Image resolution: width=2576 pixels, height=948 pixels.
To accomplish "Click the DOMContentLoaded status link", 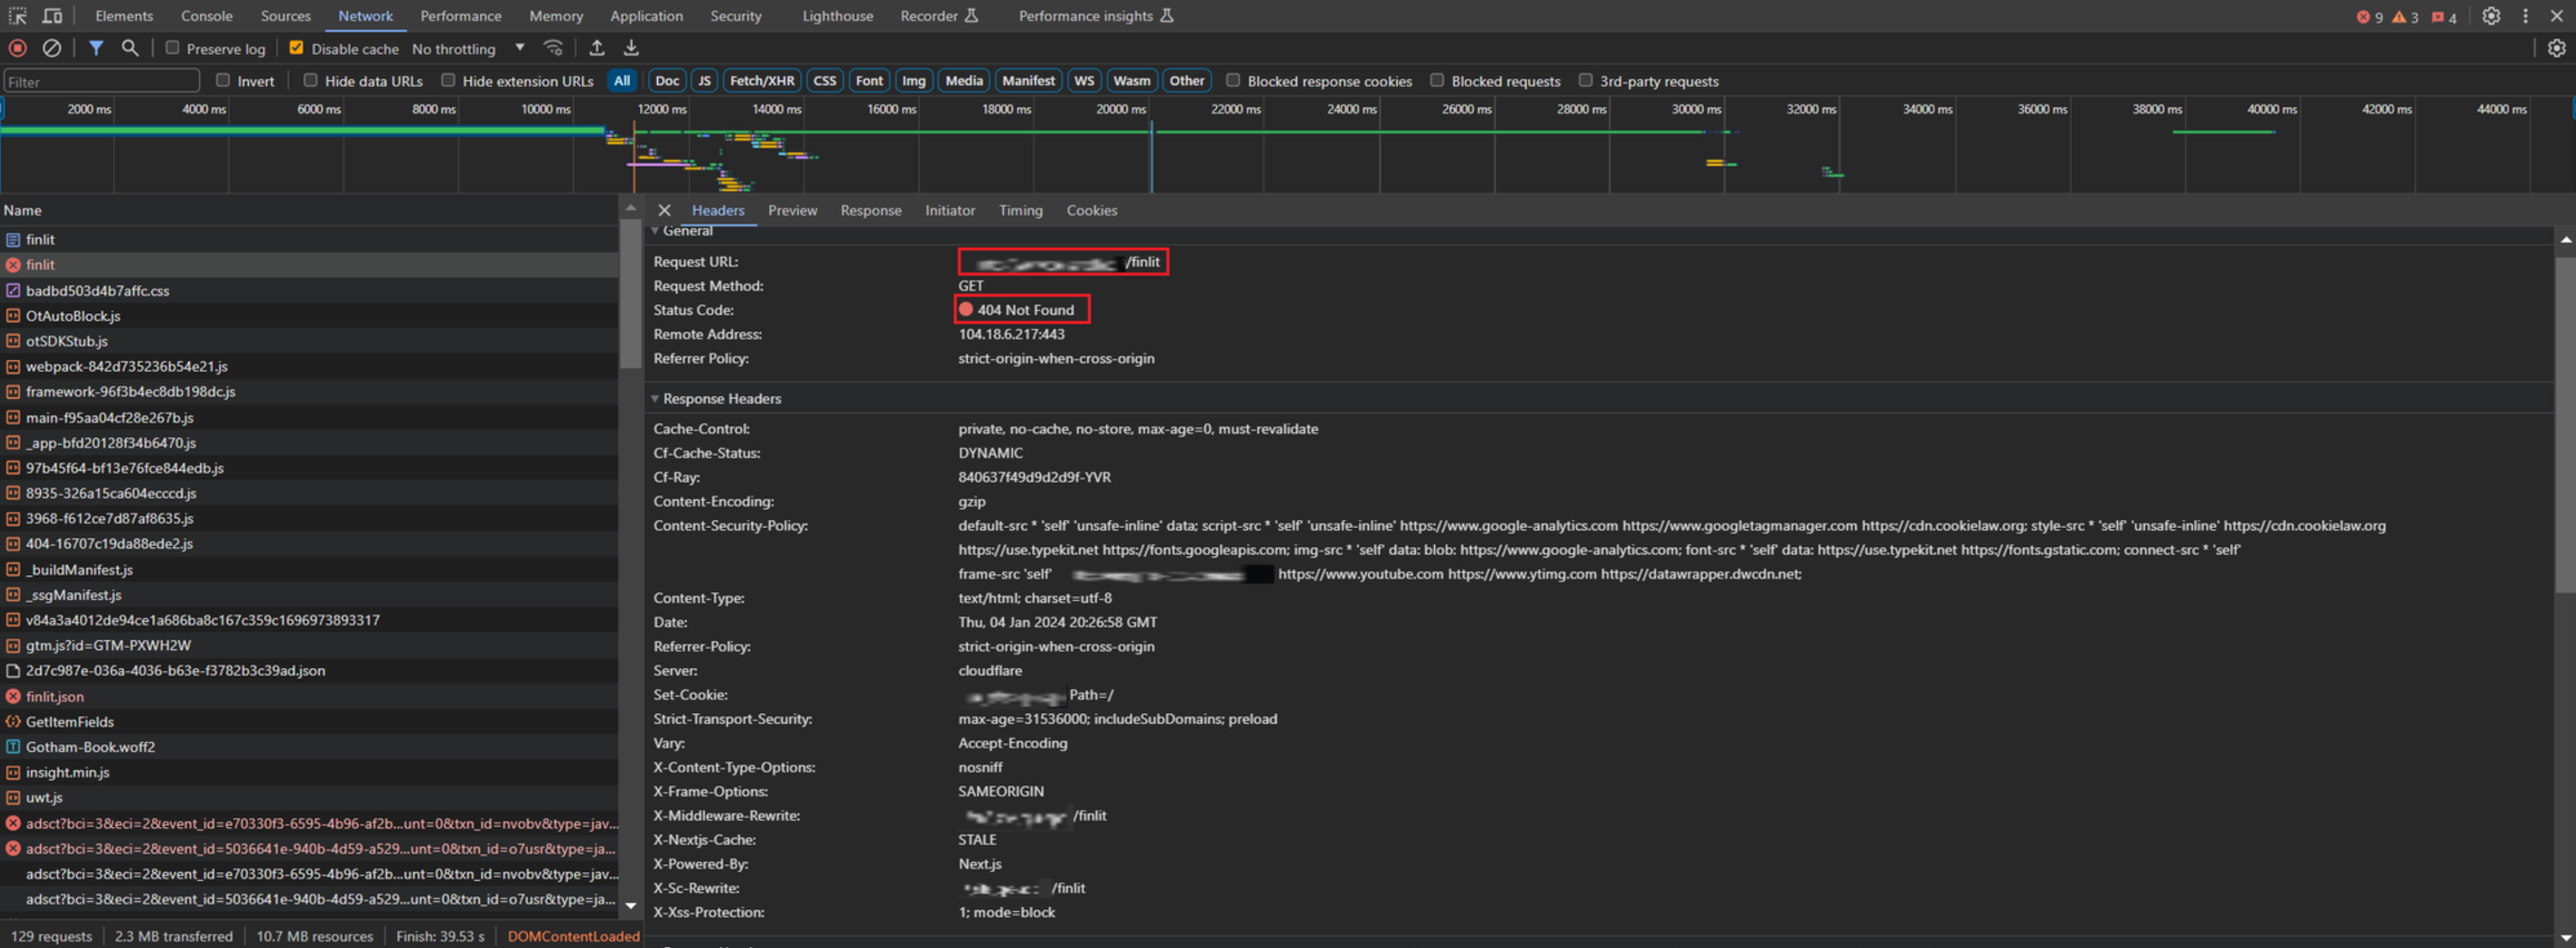I will point(573,936).
